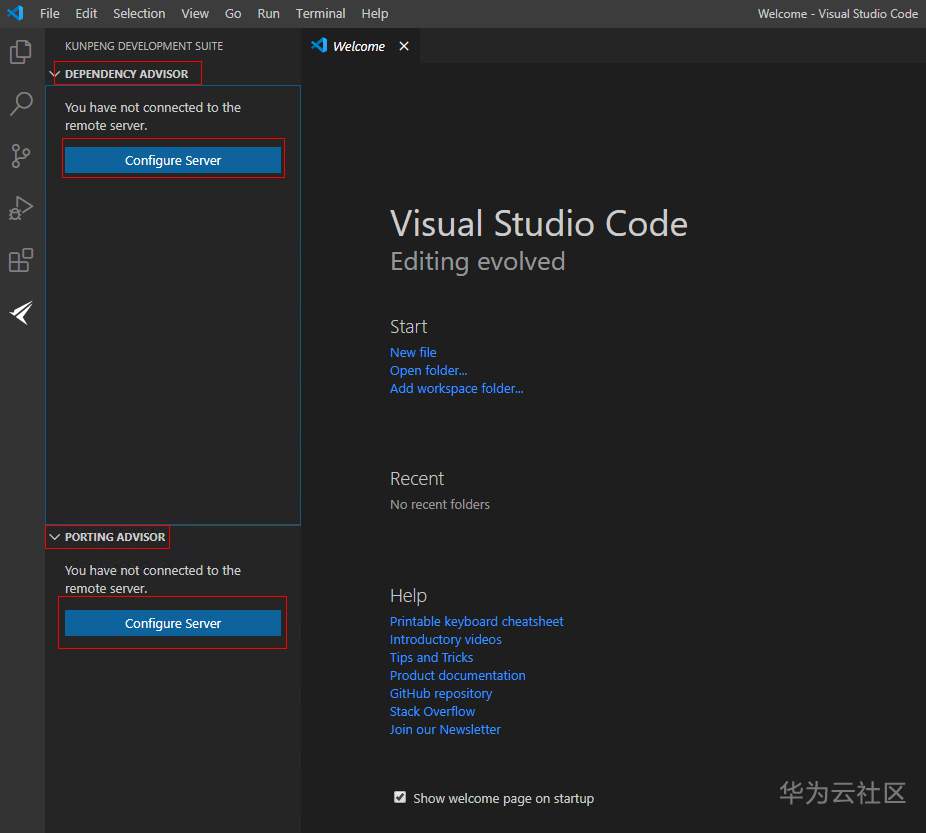Open the Source Control view icon

pos(21,156)
